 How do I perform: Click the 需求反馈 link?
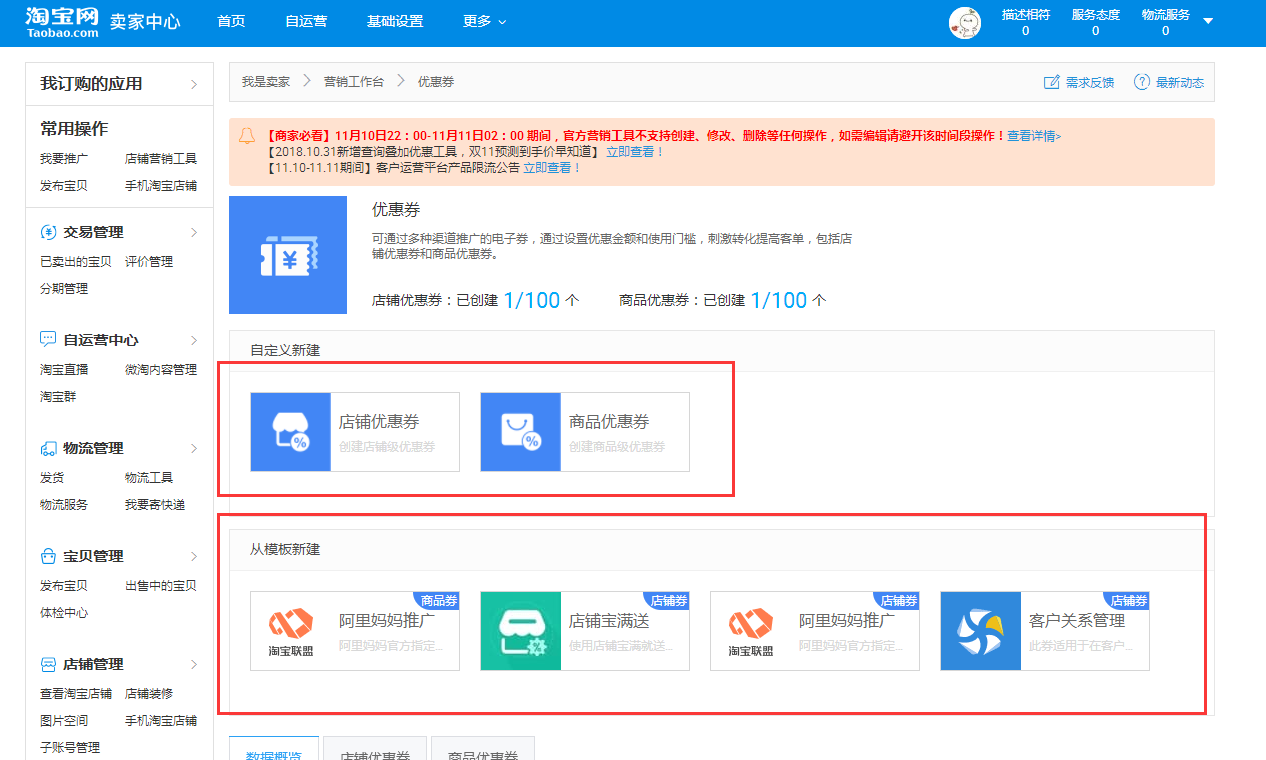coord(1090,82)
